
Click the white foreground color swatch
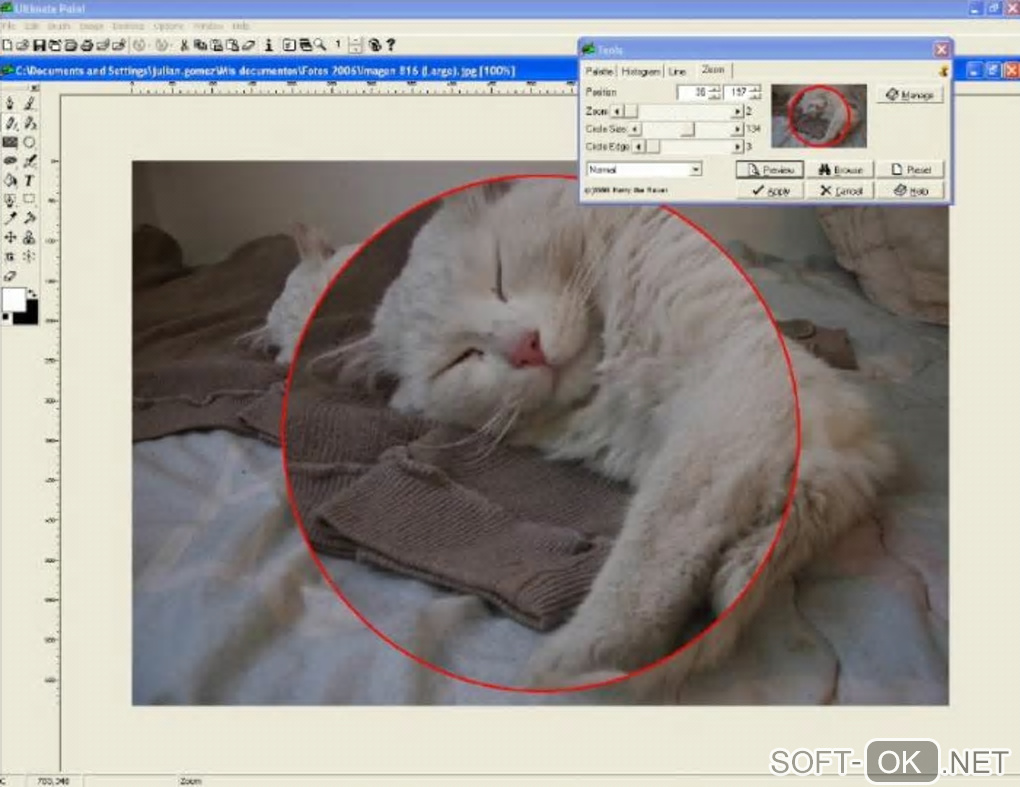point(14,302)
